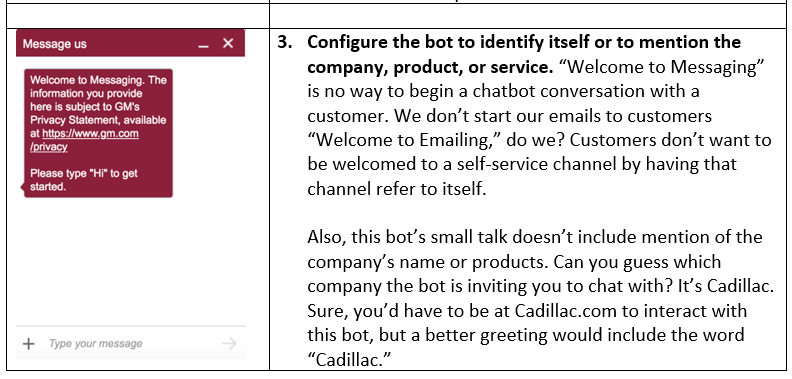The height and width of the screenshot is (379, 792).
Task: Click the paragraph starting 'Also, this bot's'
Action: point(540,298)
